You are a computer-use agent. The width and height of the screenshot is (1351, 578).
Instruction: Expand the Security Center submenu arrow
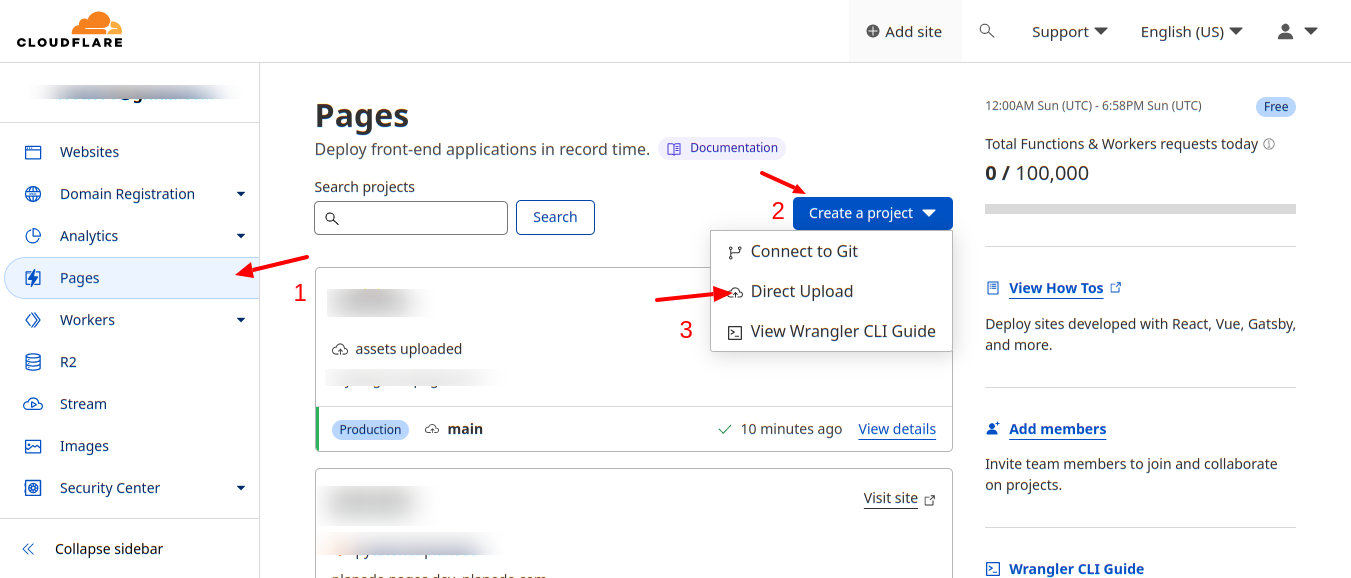coord(241,488)
